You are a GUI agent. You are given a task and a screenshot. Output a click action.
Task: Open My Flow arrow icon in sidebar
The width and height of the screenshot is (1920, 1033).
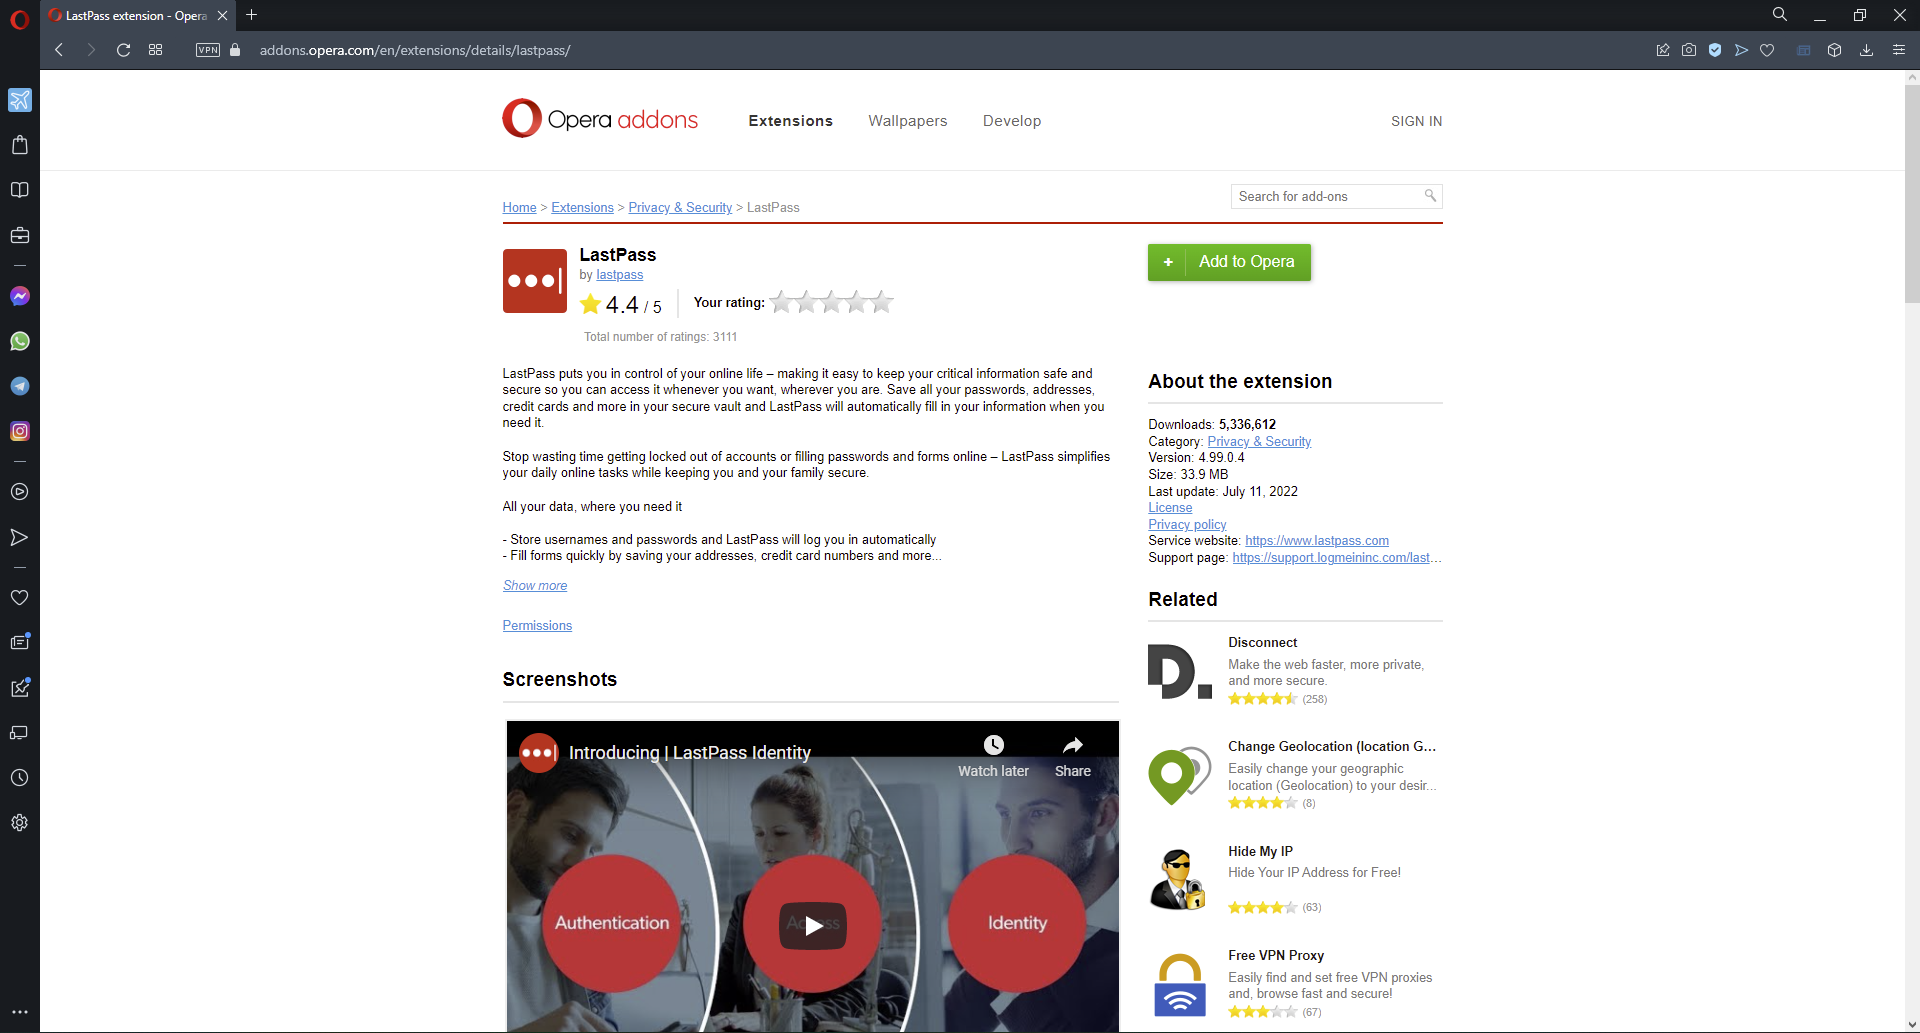(19, 537)
